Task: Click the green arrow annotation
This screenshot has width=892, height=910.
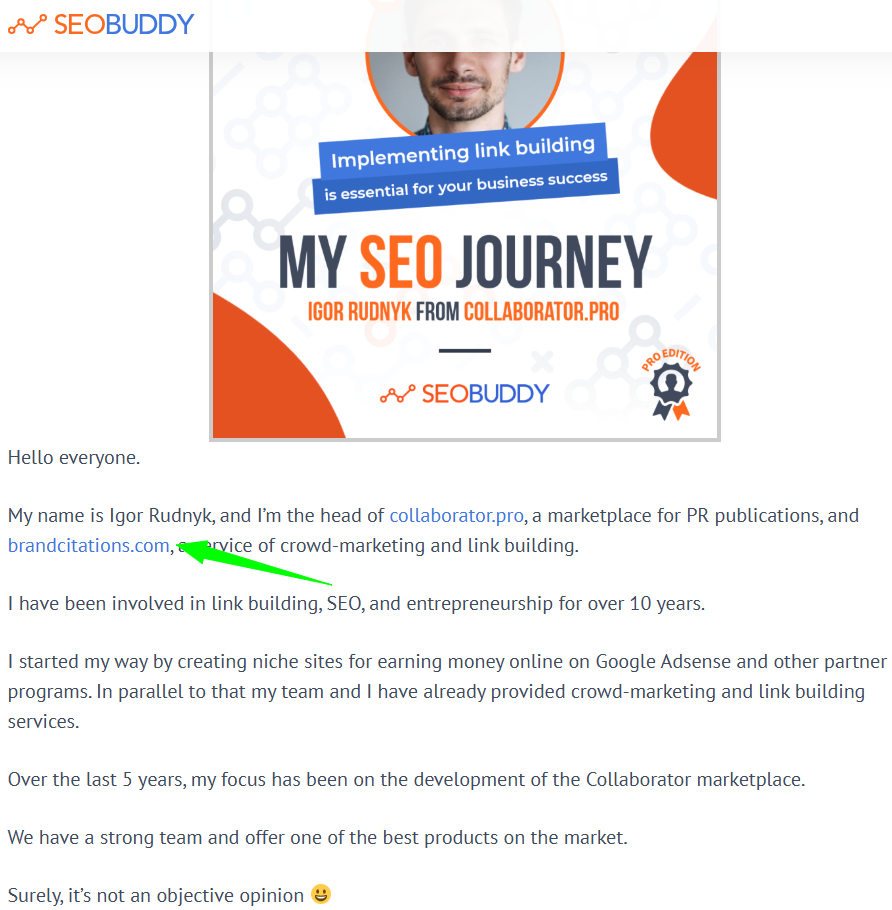Action: 254,561
